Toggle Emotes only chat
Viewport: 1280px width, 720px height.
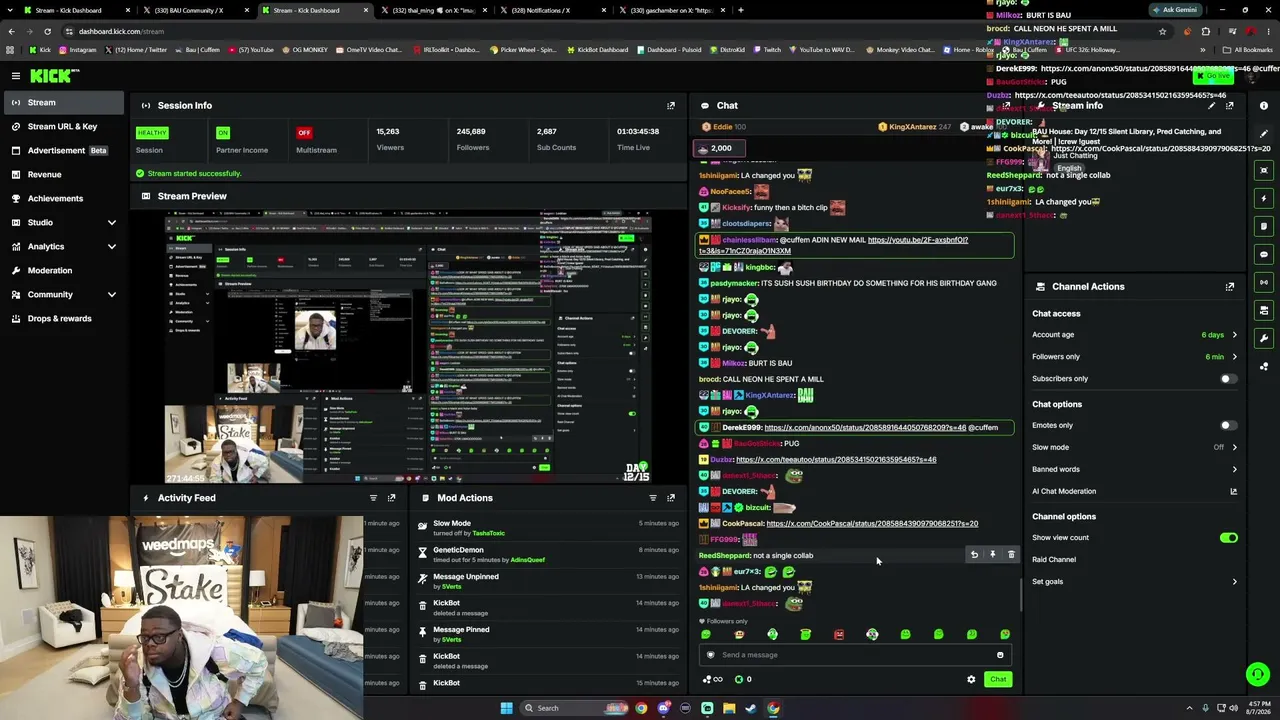coord(1228,426)
